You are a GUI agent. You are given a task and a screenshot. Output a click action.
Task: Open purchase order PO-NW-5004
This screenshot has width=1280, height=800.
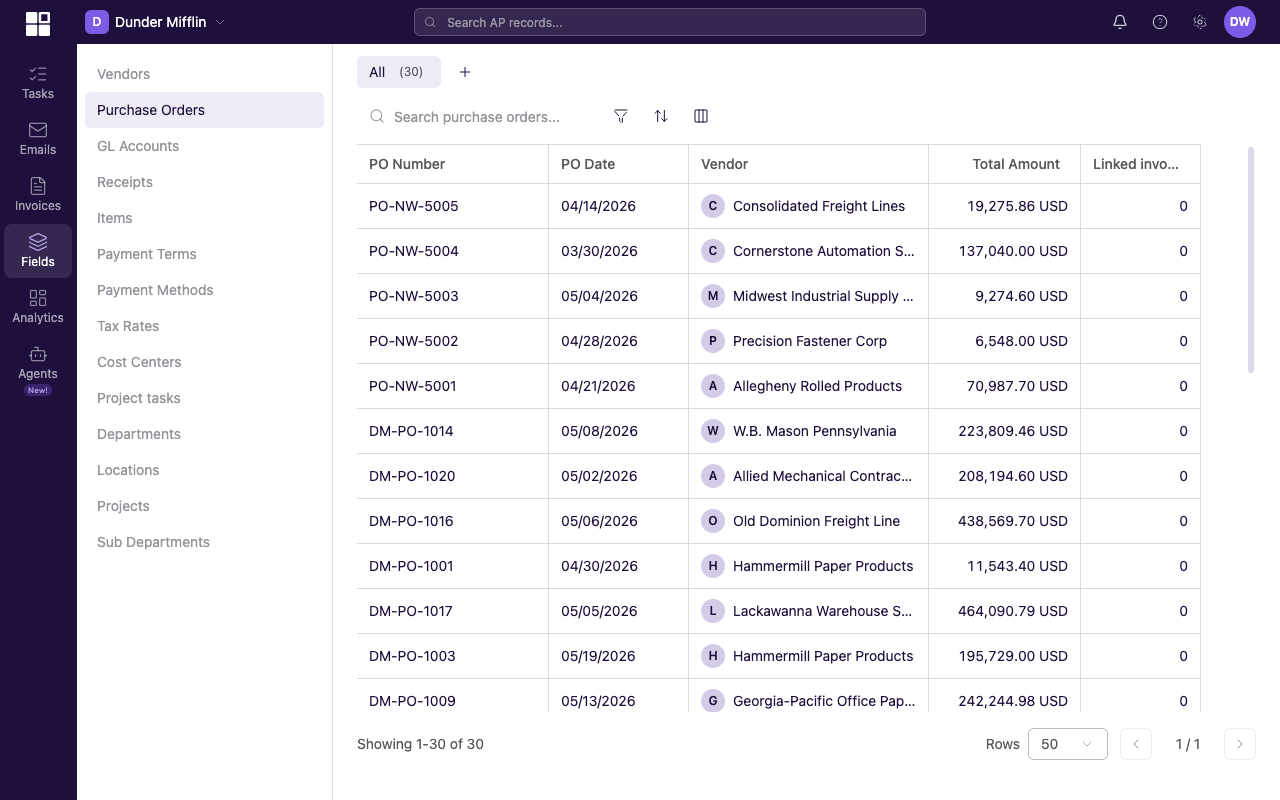pos(414,251)
